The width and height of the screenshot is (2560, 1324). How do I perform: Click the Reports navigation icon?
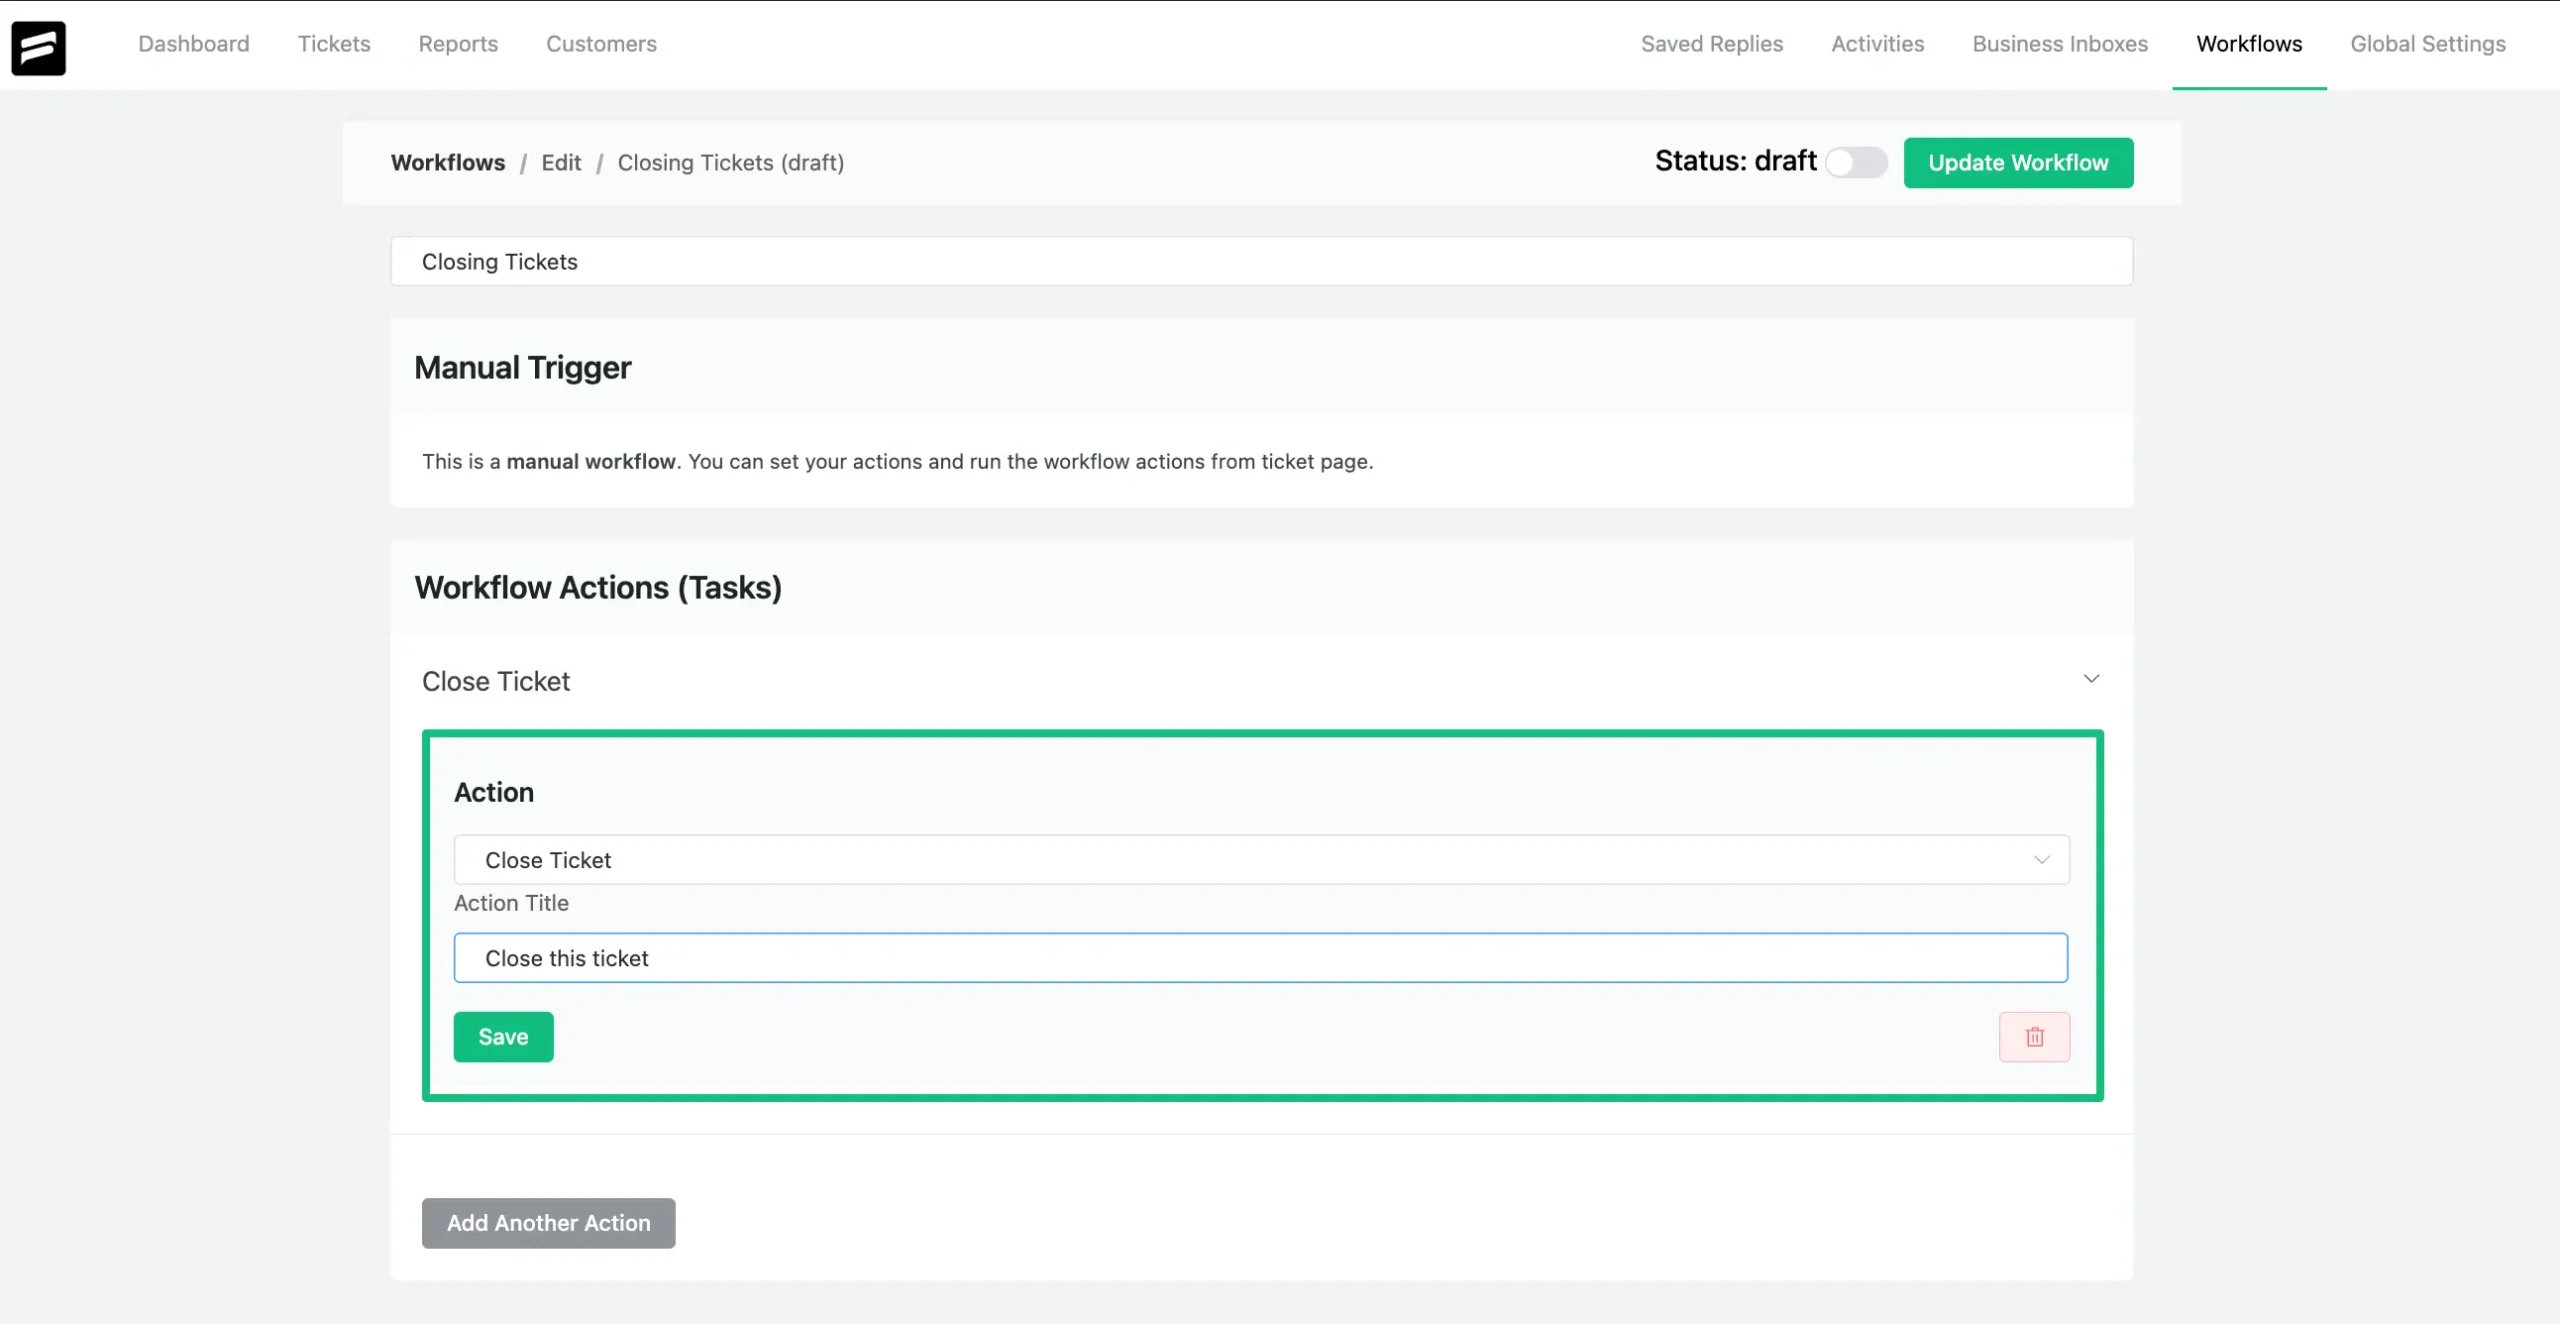(458, 44)
